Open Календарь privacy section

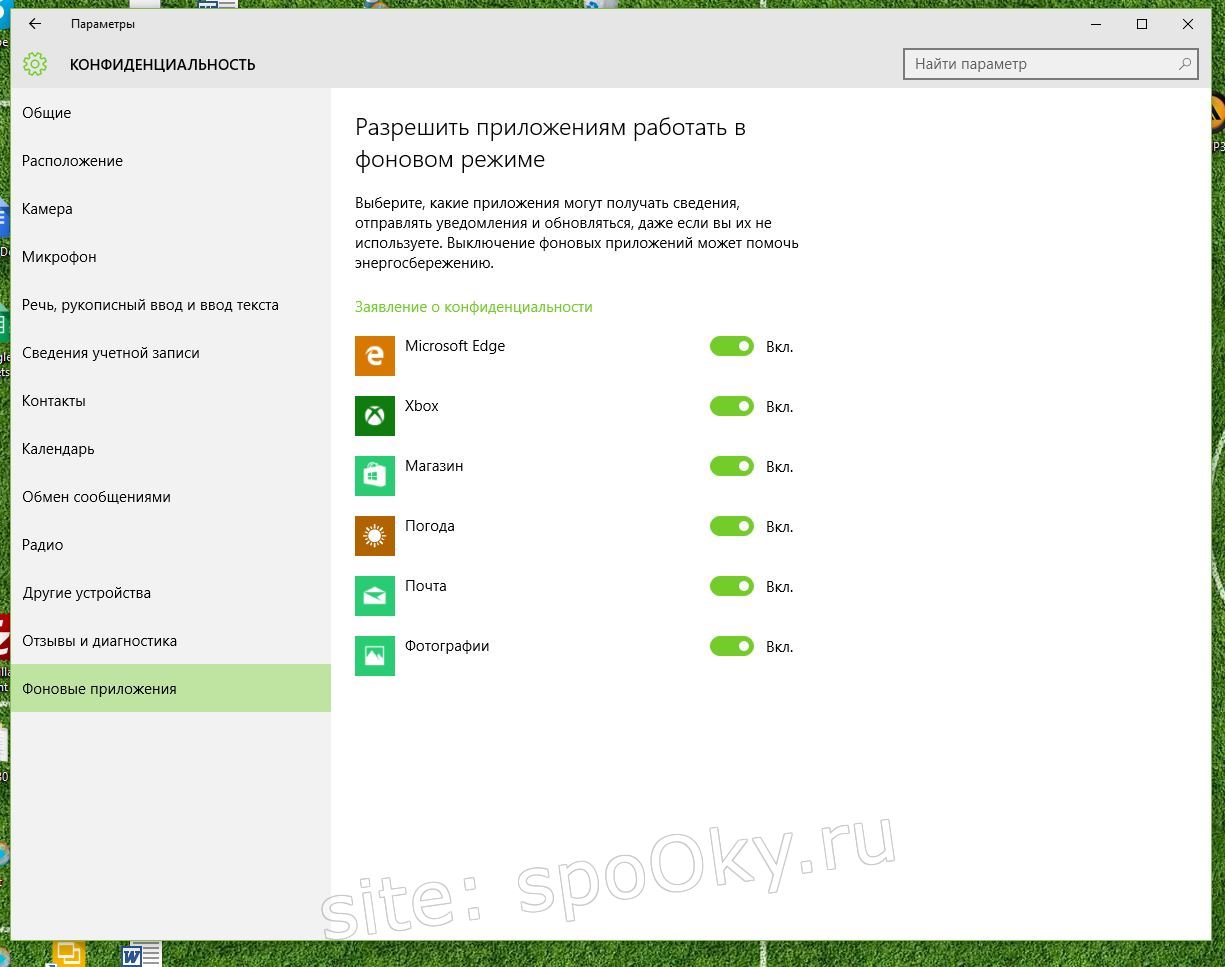tap(171, 449)
